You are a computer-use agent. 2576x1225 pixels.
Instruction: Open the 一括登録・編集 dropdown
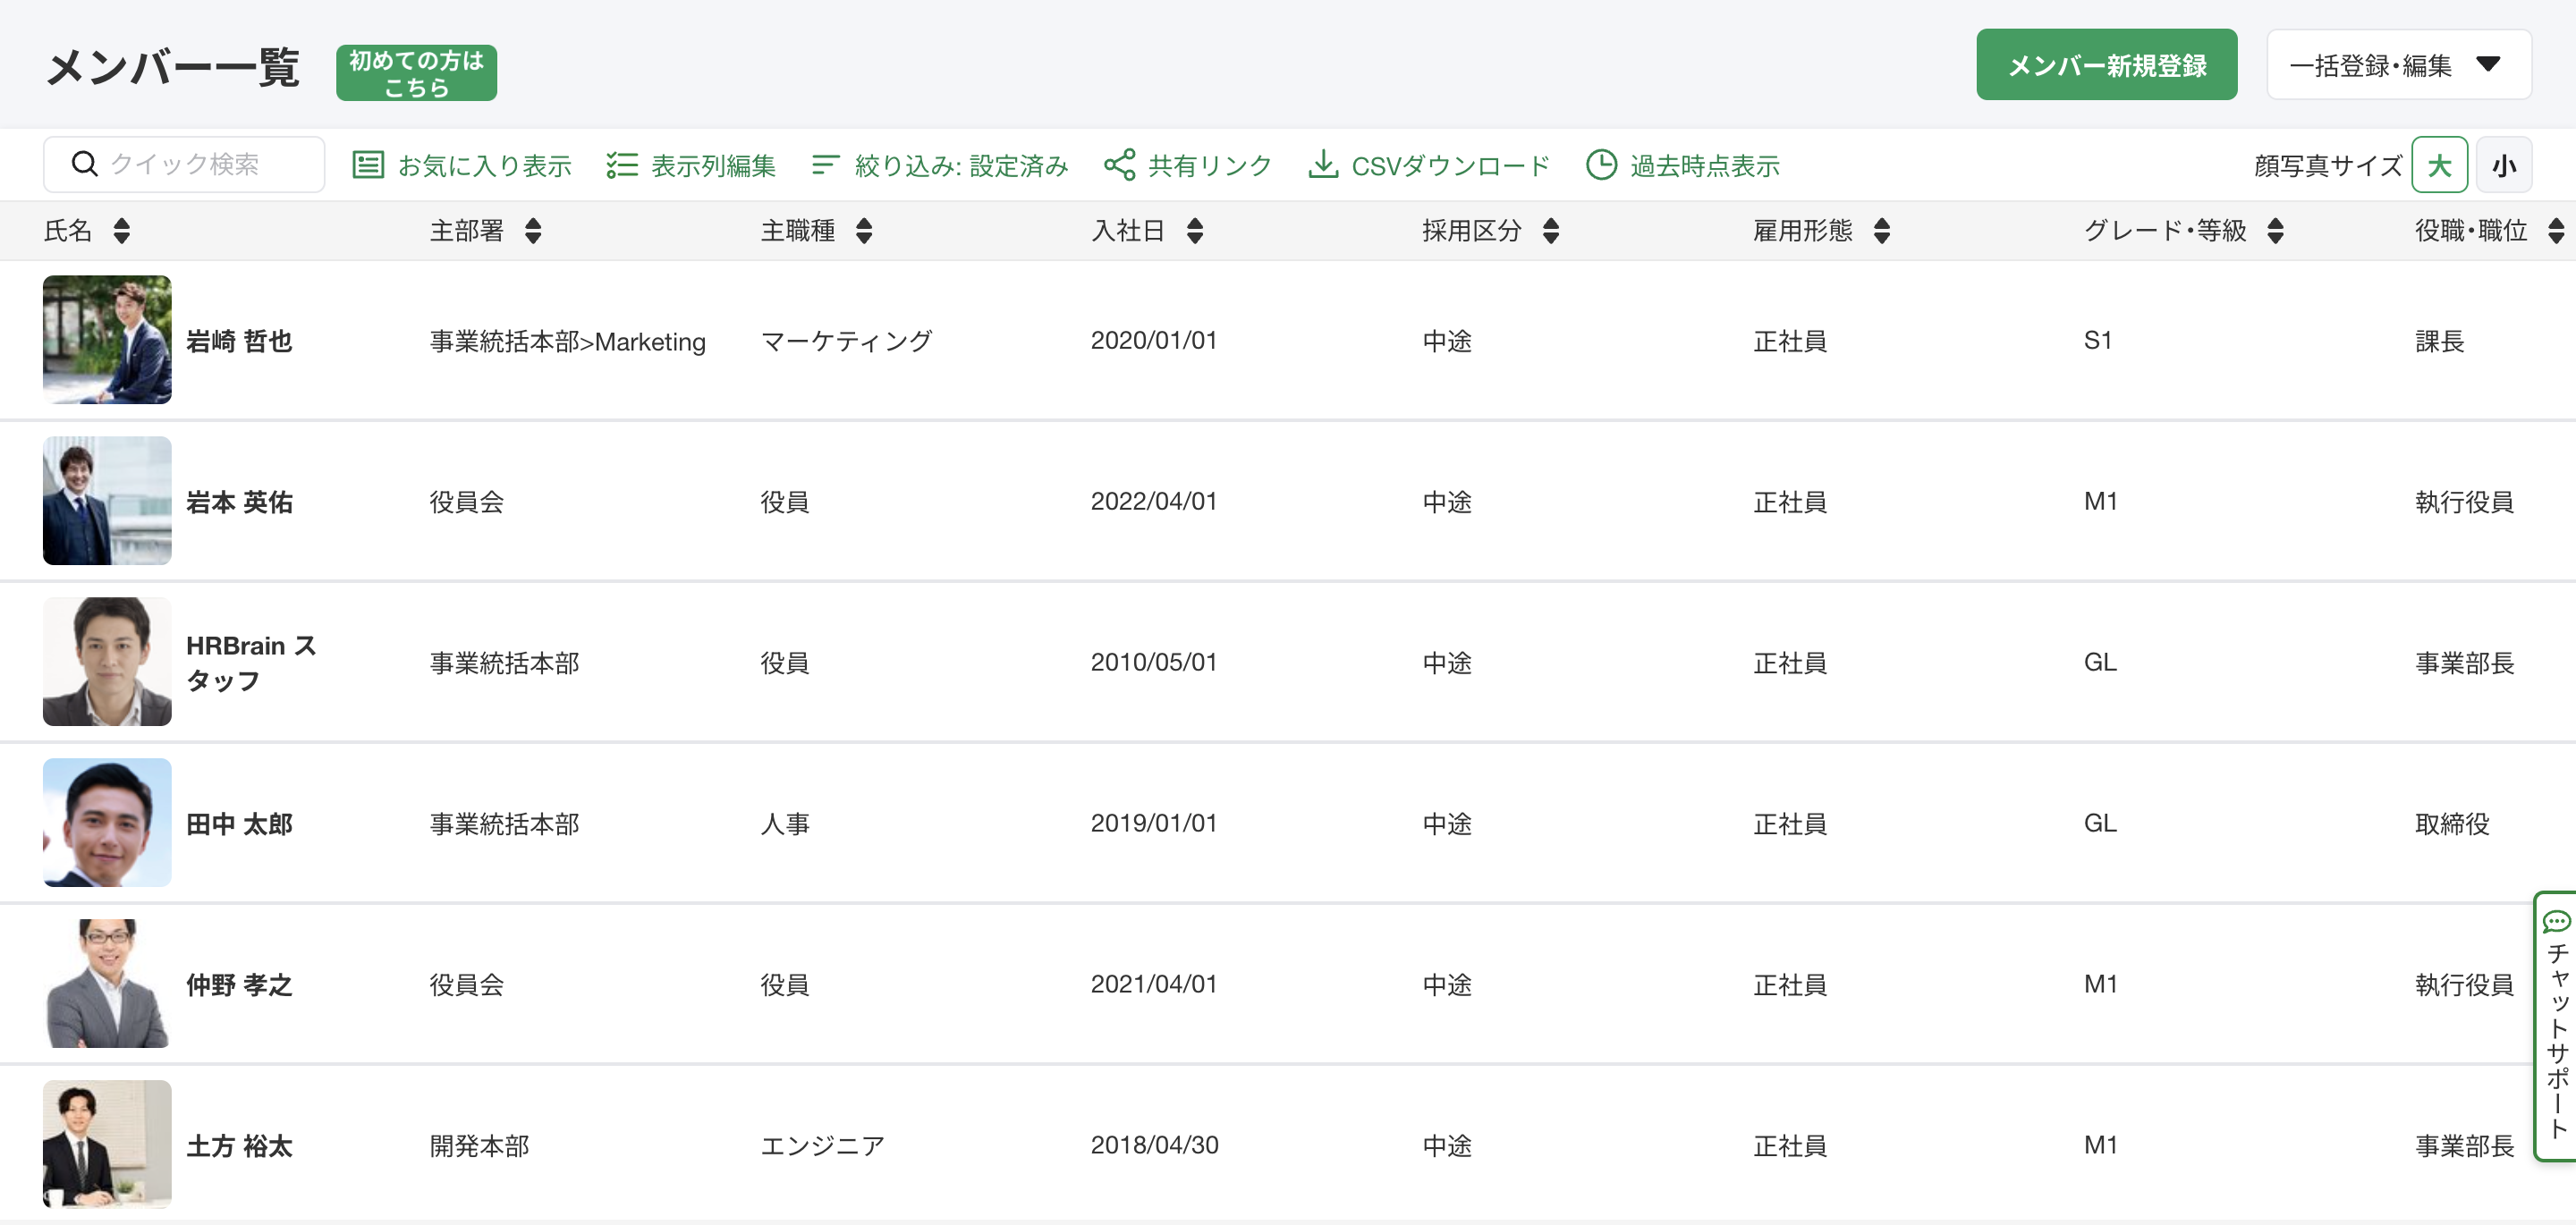click(x=2399, y=65)
